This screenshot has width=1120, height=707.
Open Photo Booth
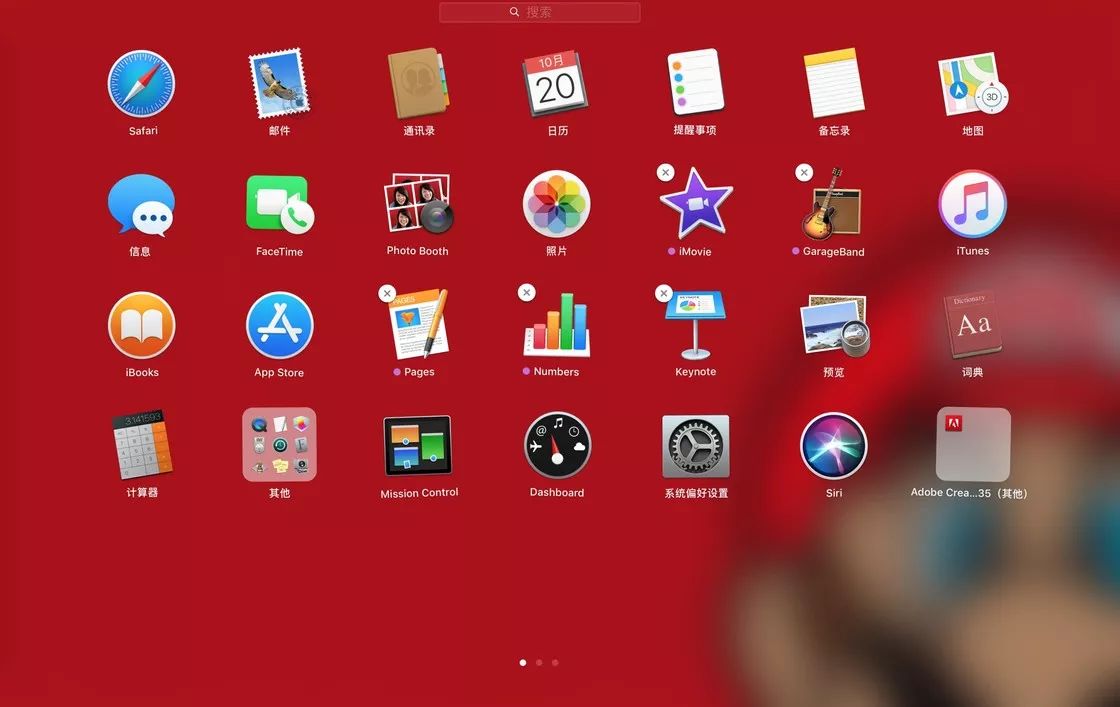(419, 204)
